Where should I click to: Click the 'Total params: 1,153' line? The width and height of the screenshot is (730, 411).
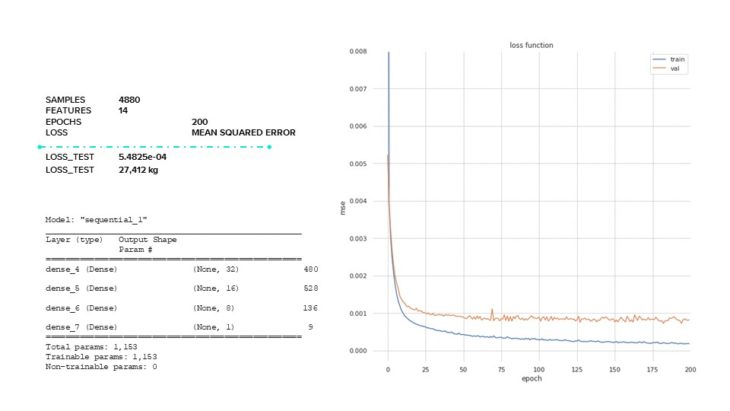[90, 346]
